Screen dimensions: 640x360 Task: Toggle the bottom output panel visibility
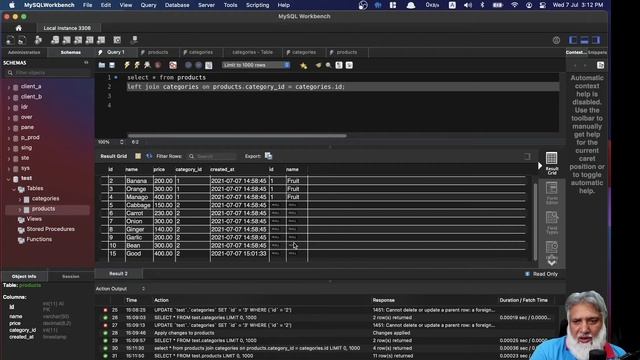click(x=584, y=40)
